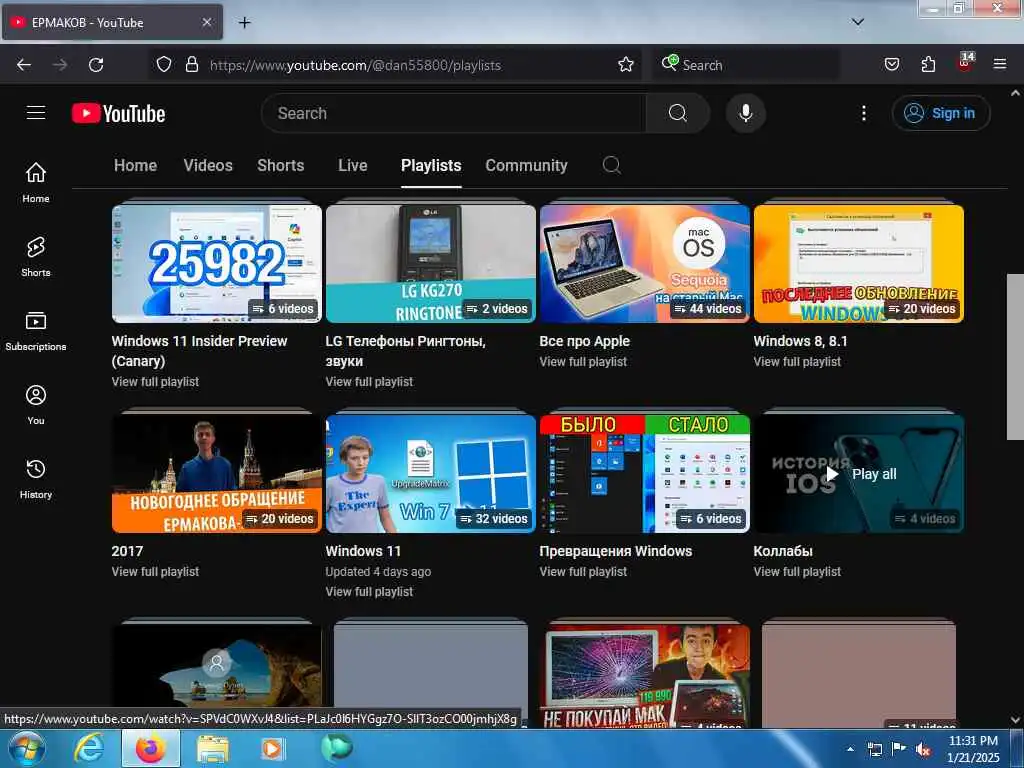Screen dimensions: 1024x768
Task: View full playlist for 2017
Action: tap(155, 571)
